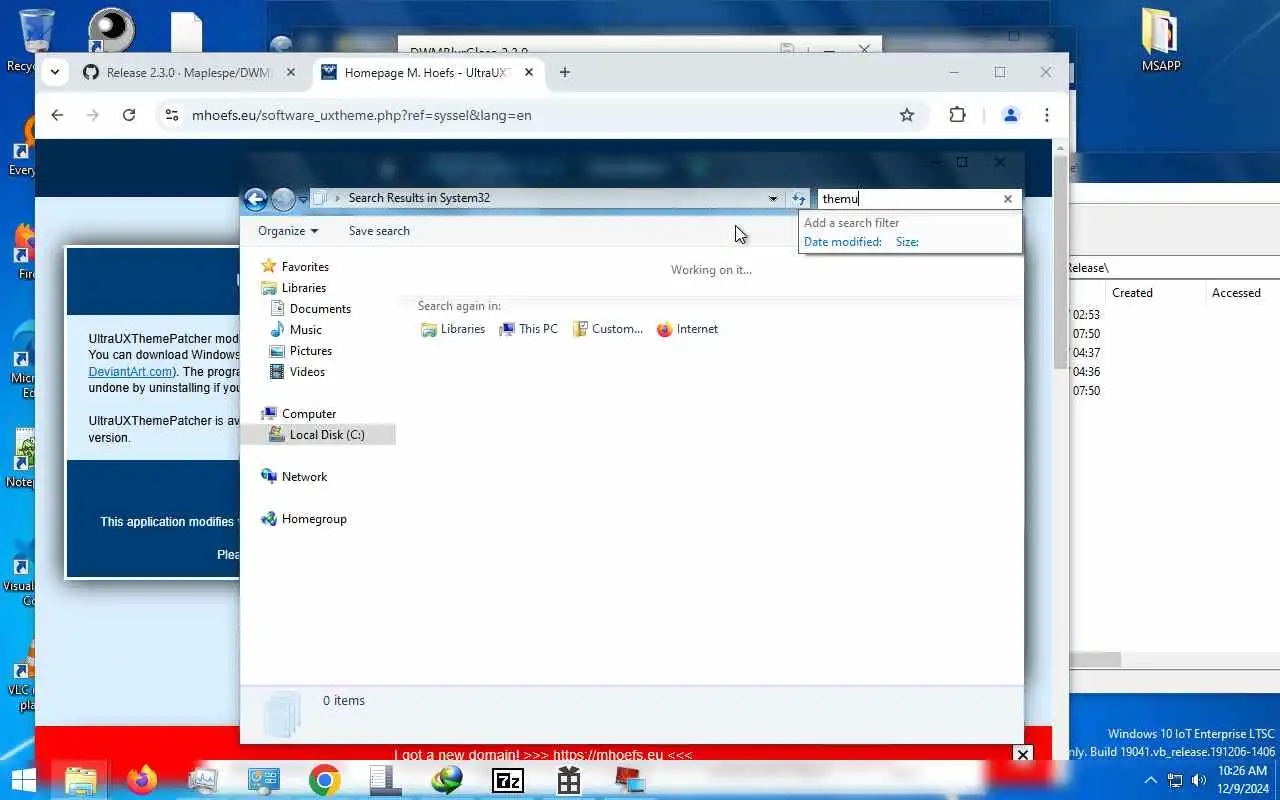Click Save search in the toolbar
Image resolution: width=1280 pixels, height=800 pixels.
379,231
